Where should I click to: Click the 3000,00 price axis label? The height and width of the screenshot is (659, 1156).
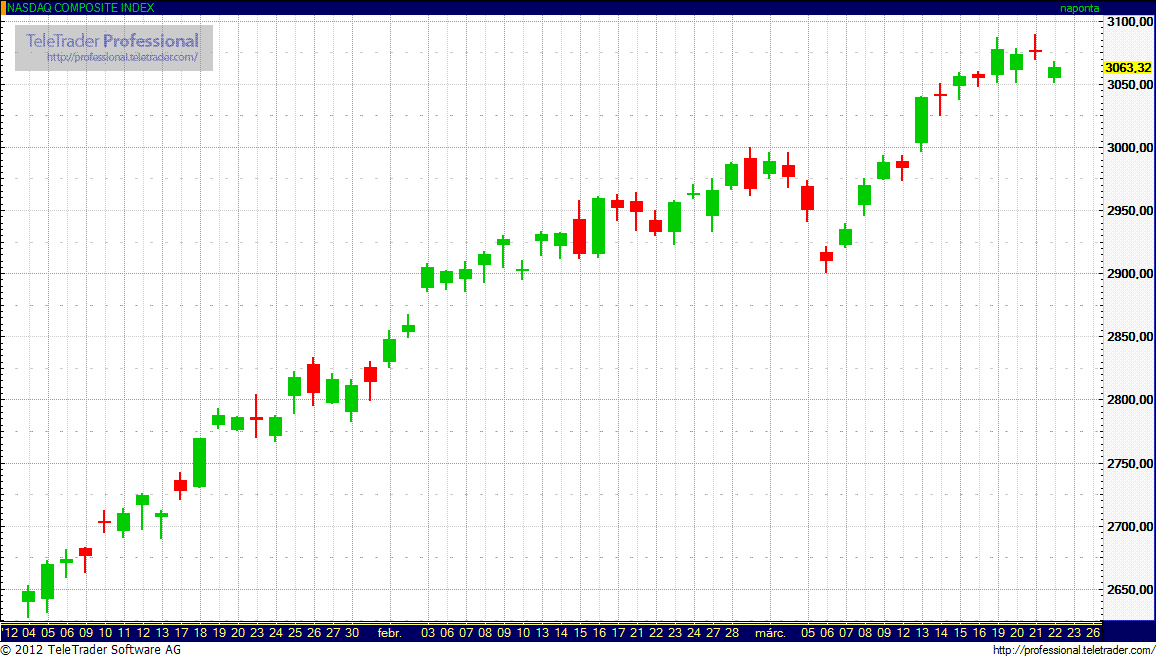(1128, 148)
